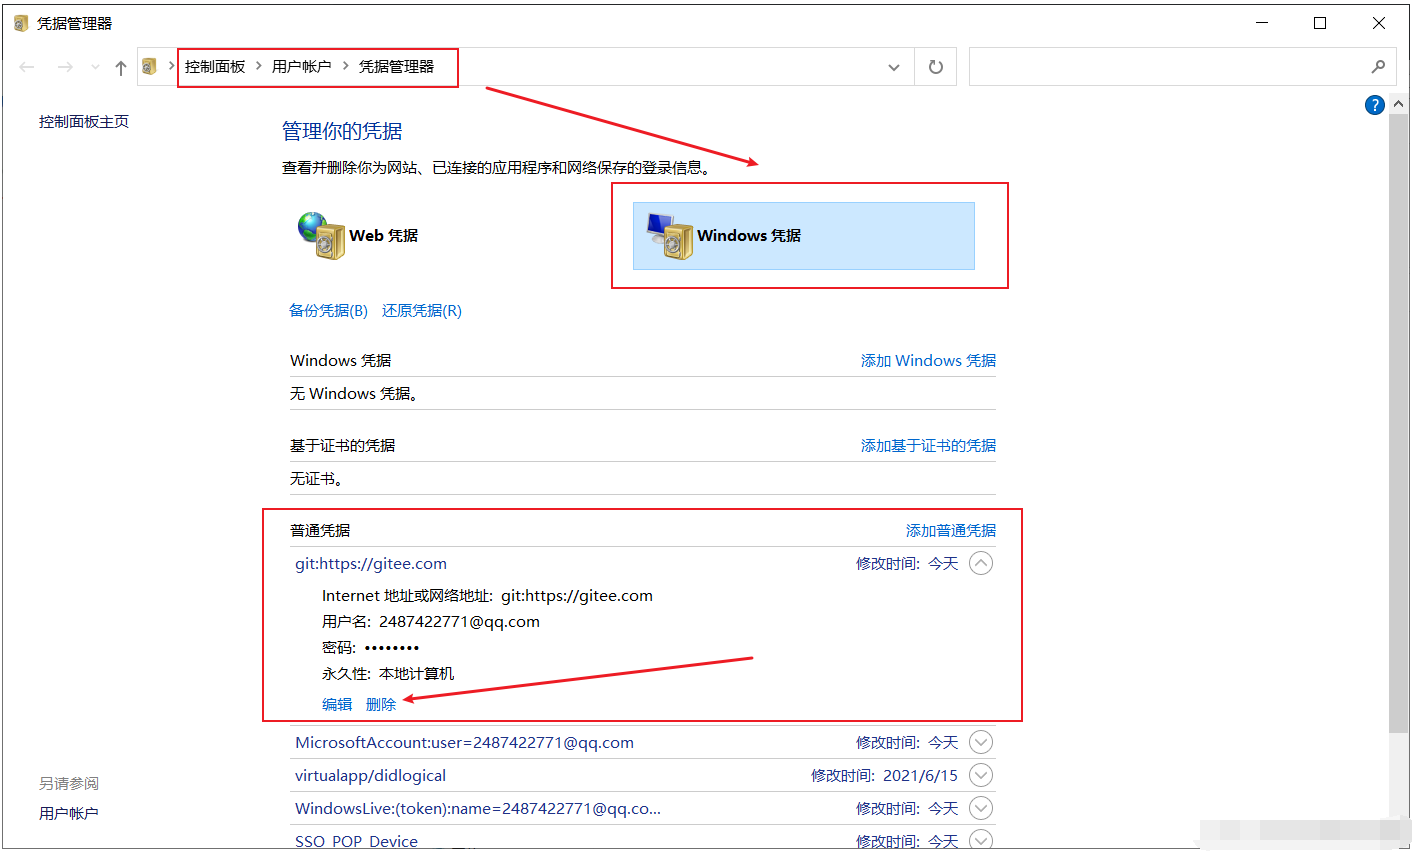
Task: Open 控制面板主页 from the sidebar
Action: pyautogui.click(x=84, y=122)
